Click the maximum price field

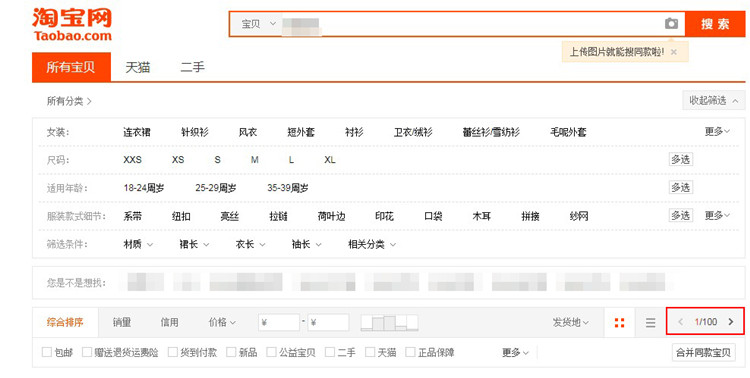coord(328,322)
